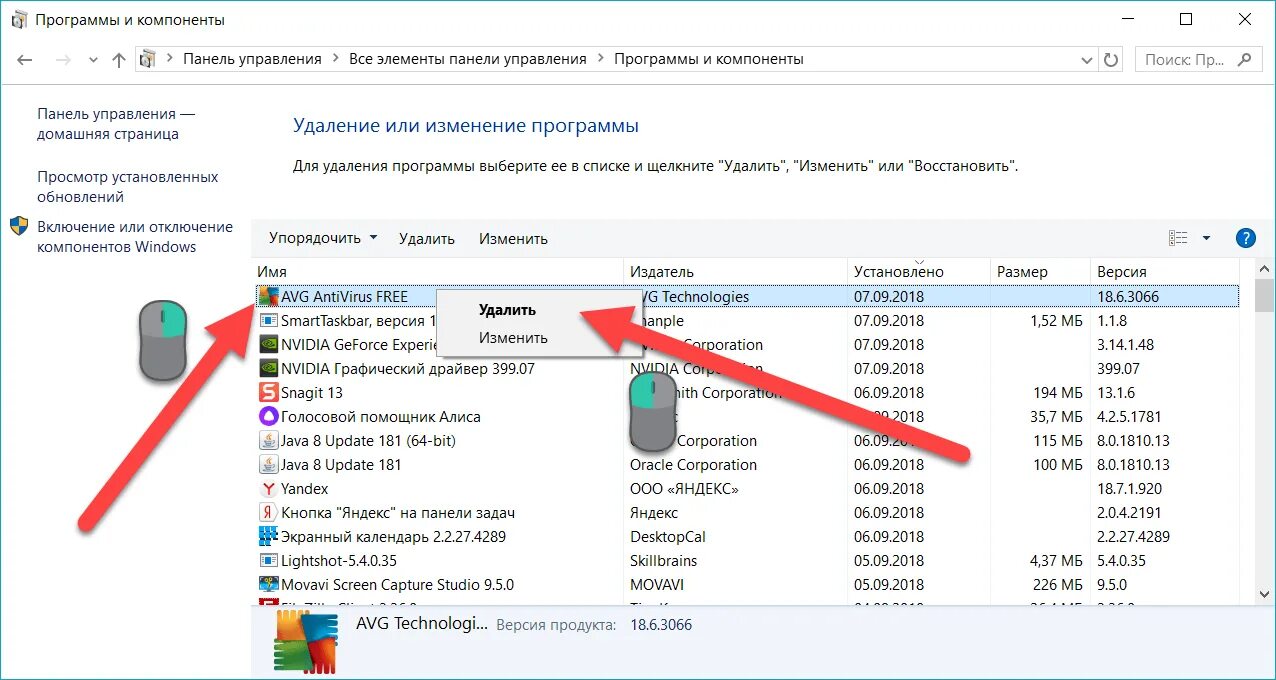Click the Голосовой помощник Алиса icon
The height and width of the screenshot is (680, 1276).
pyautogui.click(x=268, y=416)
